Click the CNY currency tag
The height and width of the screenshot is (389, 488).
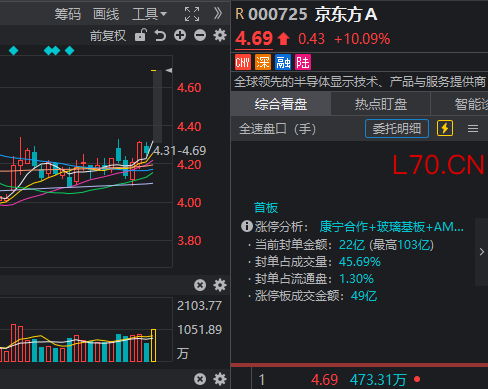tap(243, 62)
